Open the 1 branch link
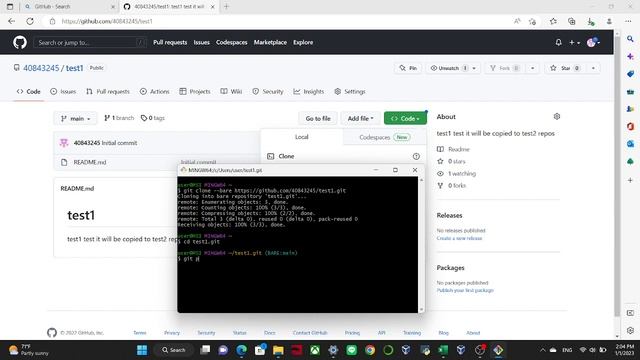The height and width of the screenshot is (360, 640). (x=119, y=118)
